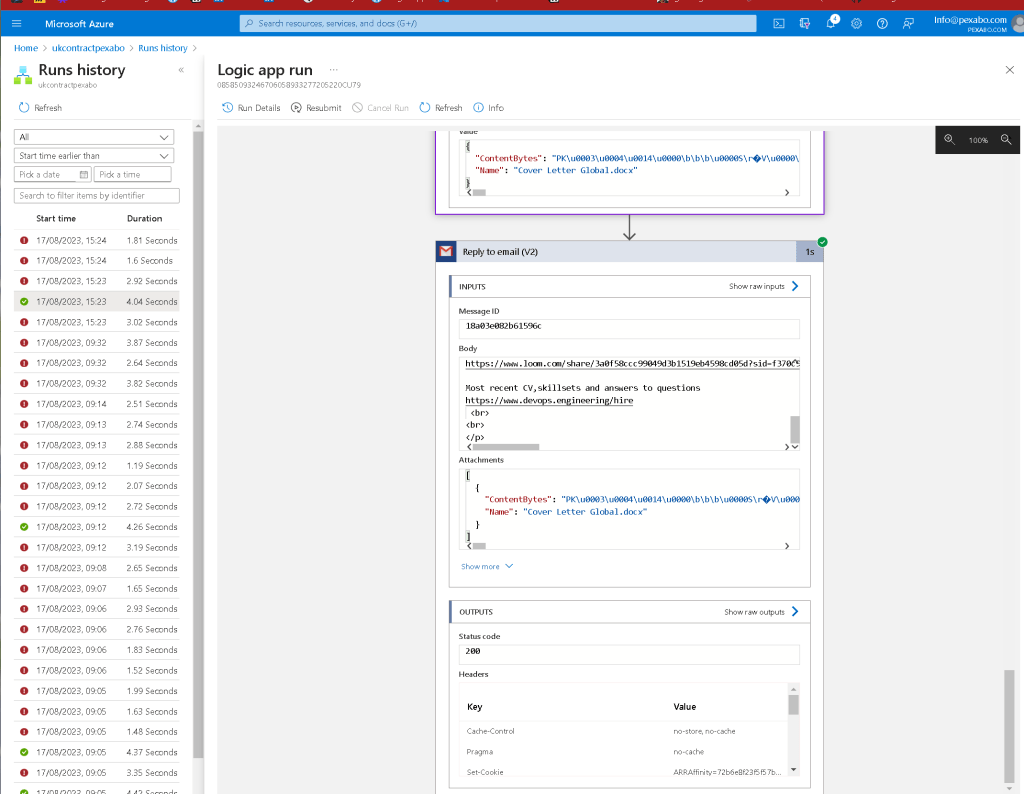The image size is (1024, 794).
Task: Select the succeeded run with 4.37 Seconds
Action: click(x=97, y=752)
